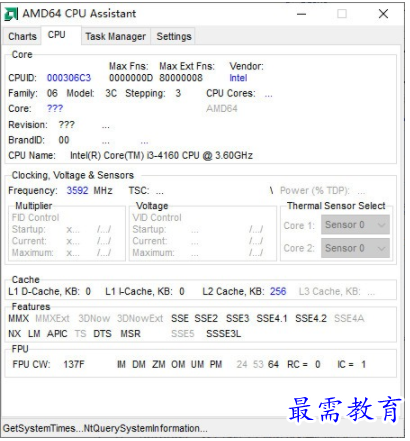Click the Power (% TDP) label

315,190
